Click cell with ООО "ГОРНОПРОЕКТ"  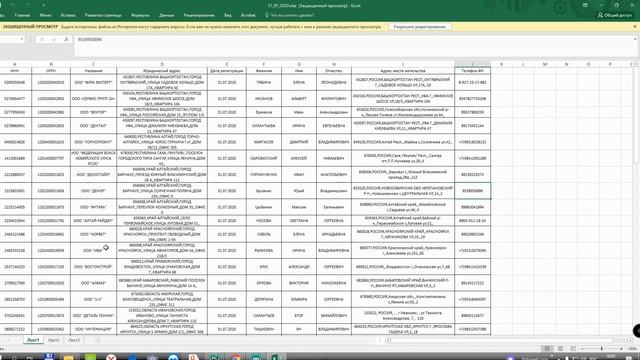(93, 142)
